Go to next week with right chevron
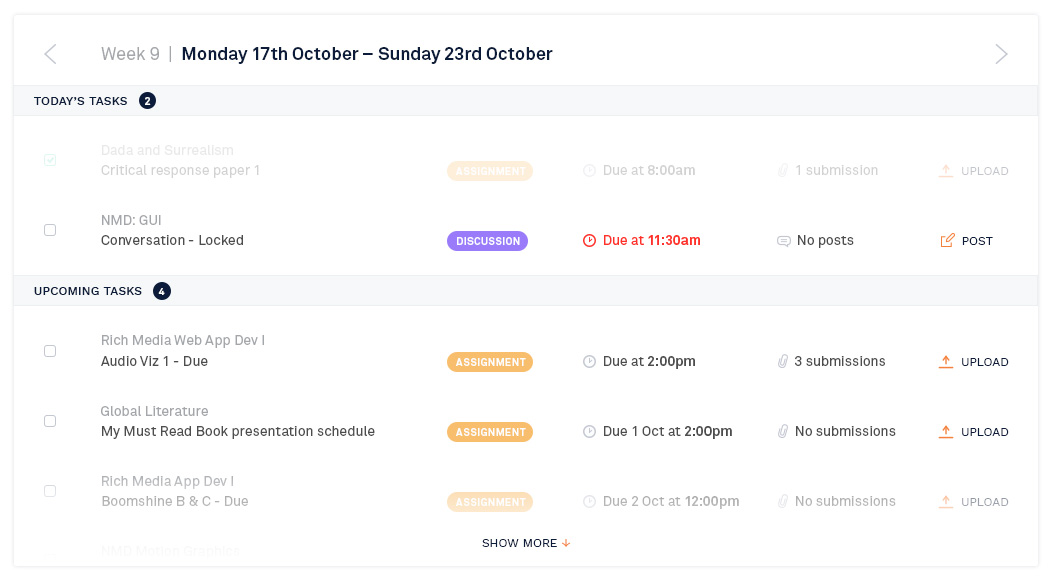Image resolution: width=1051 pixels, height=583 pixels. tap(1001, 54)
